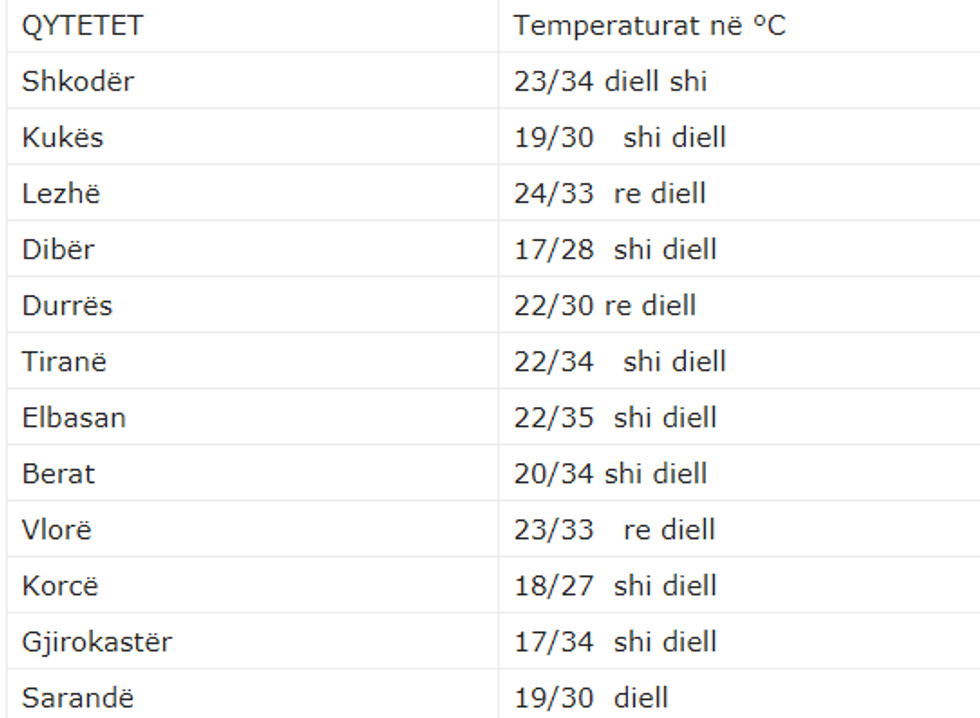Select Korcë in the city column
This screenshot has height=718, width=980.
click(x=60, y=585)
